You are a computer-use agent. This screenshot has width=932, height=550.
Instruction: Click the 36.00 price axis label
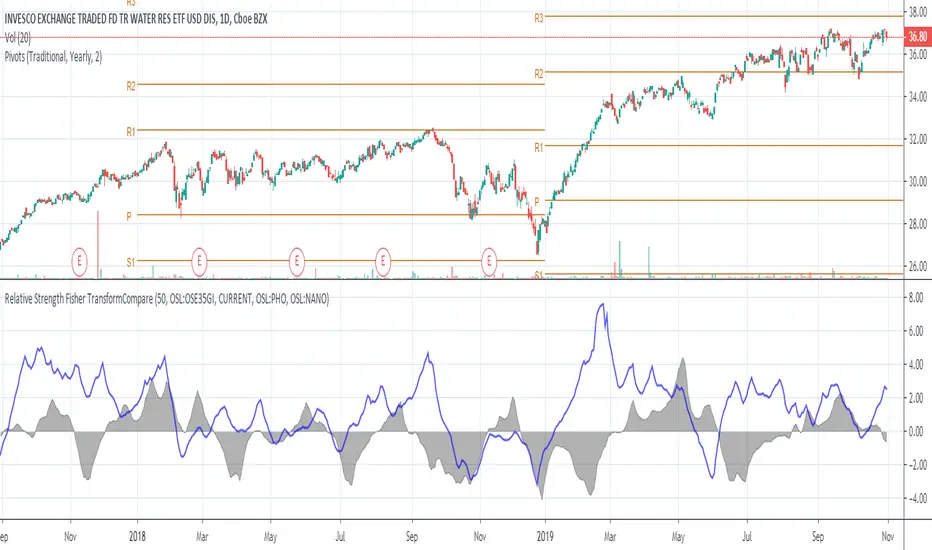pos(917,54)
